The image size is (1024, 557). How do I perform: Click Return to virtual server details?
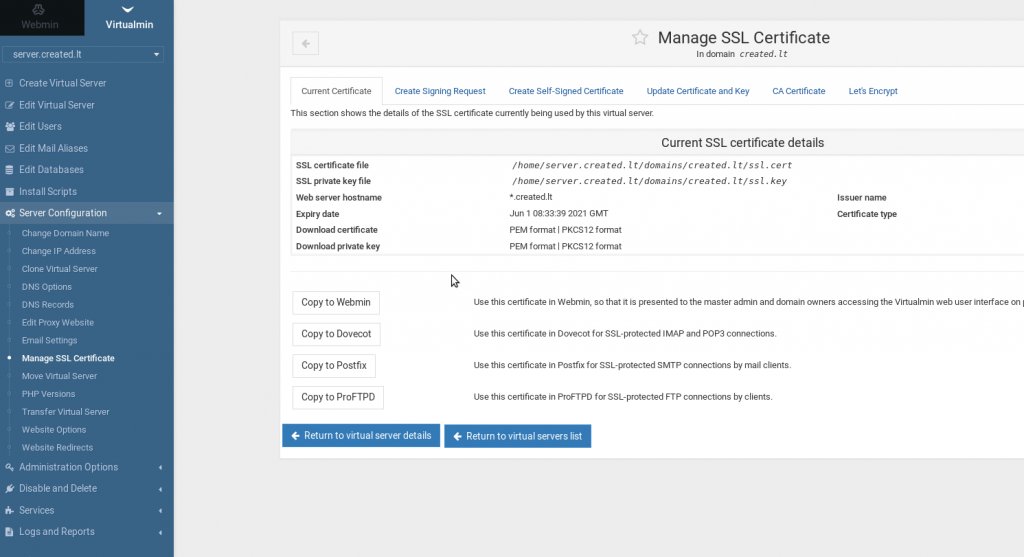(361, 436)
